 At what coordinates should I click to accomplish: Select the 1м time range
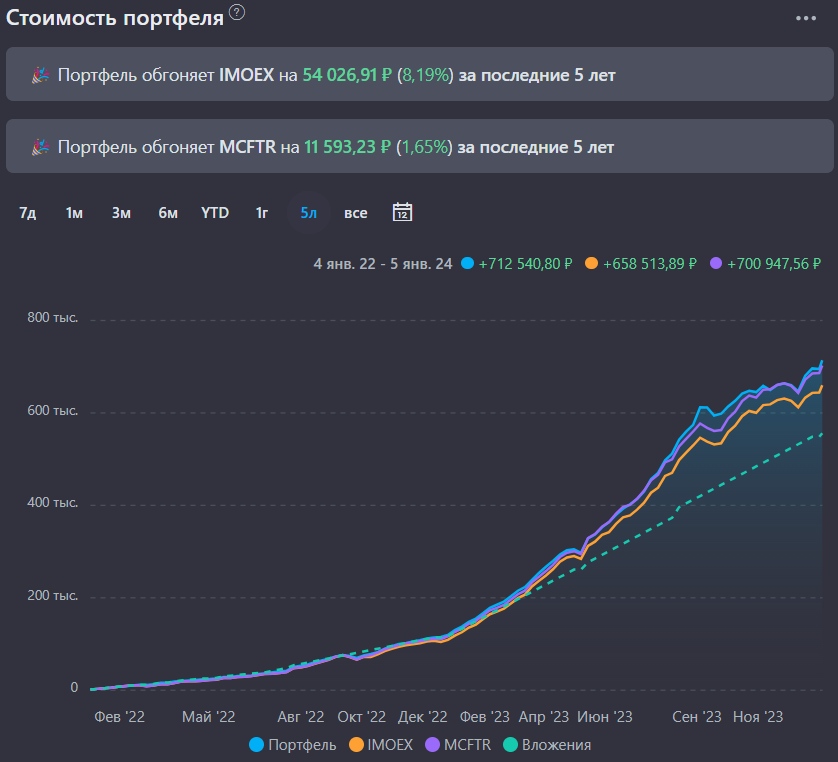coord(74,213)
